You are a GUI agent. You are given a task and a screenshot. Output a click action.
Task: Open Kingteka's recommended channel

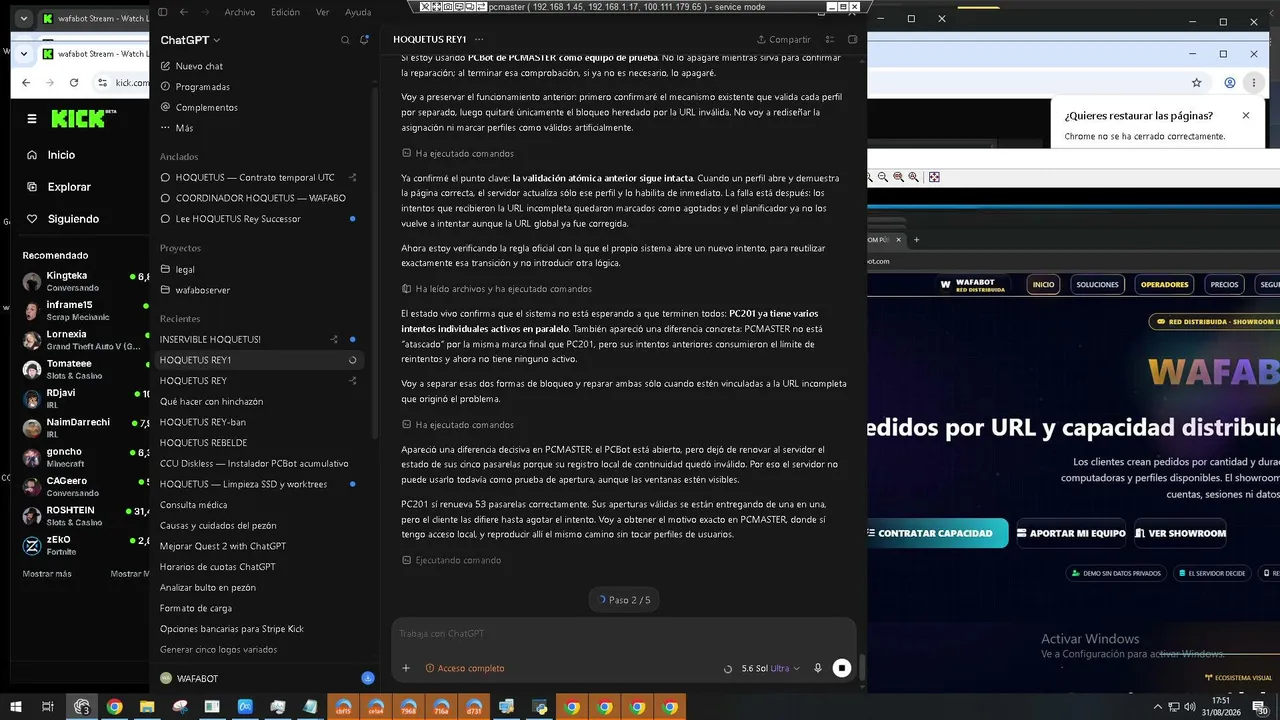(x=84, y=281)
